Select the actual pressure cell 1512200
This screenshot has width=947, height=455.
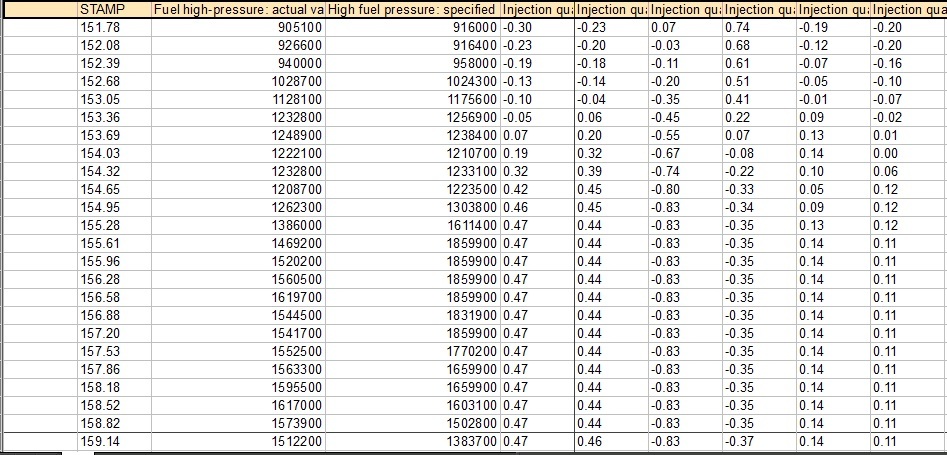click(x=238, y=441)
